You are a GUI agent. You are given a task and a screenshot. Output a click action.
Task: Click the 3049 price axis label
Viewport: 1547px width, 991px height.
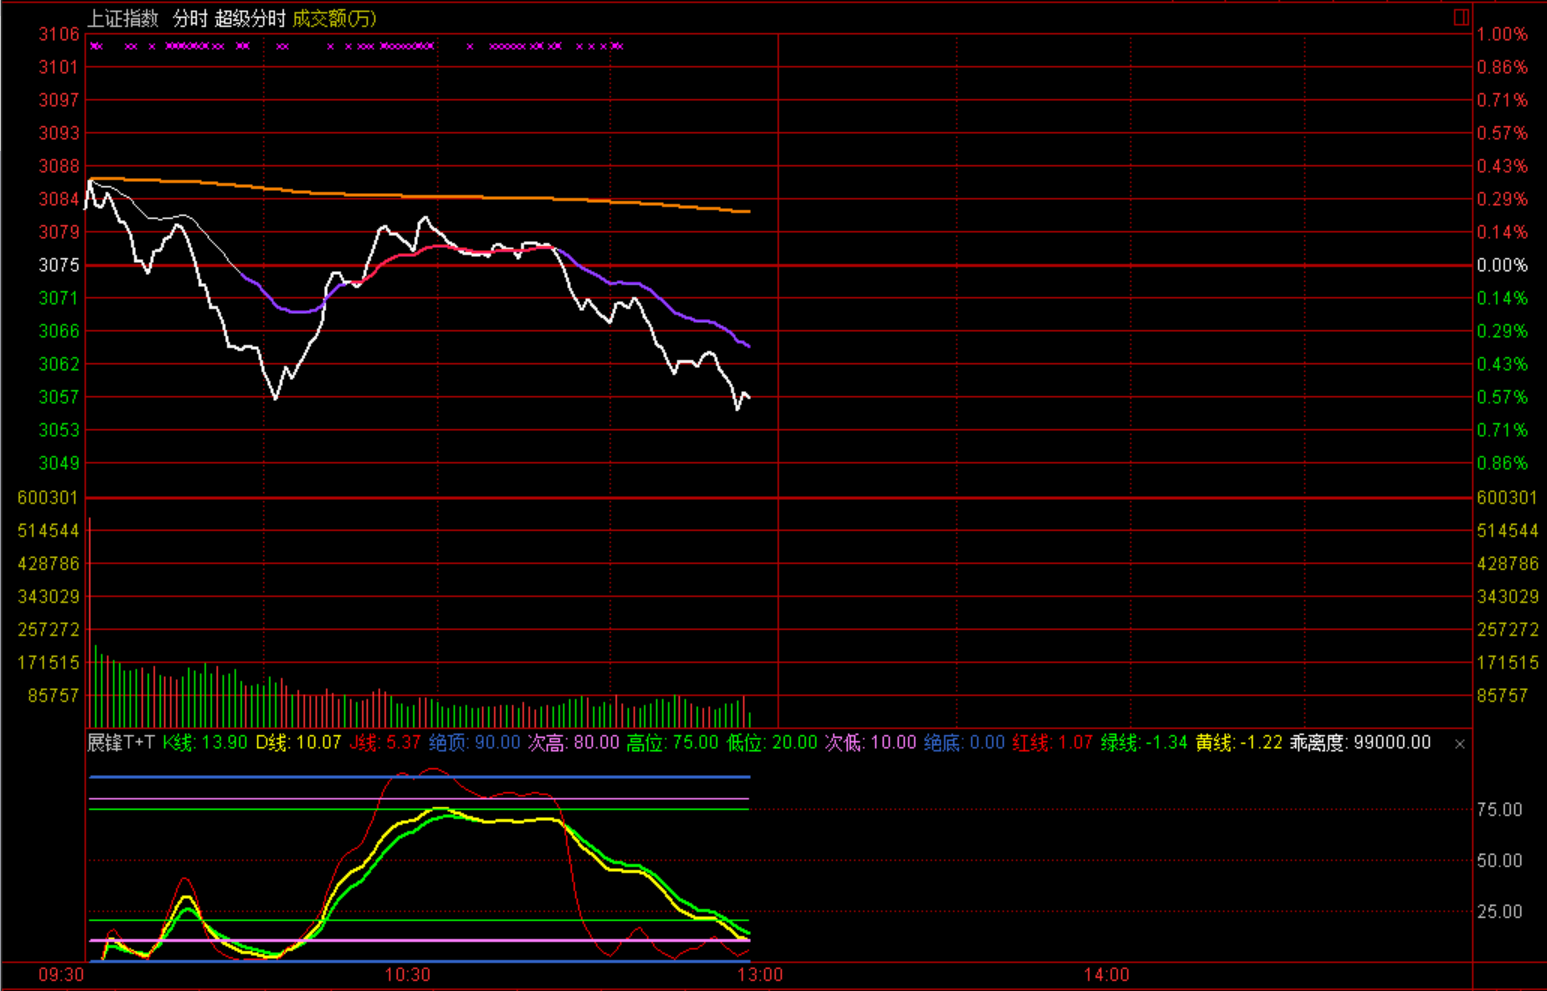[59, 463]
